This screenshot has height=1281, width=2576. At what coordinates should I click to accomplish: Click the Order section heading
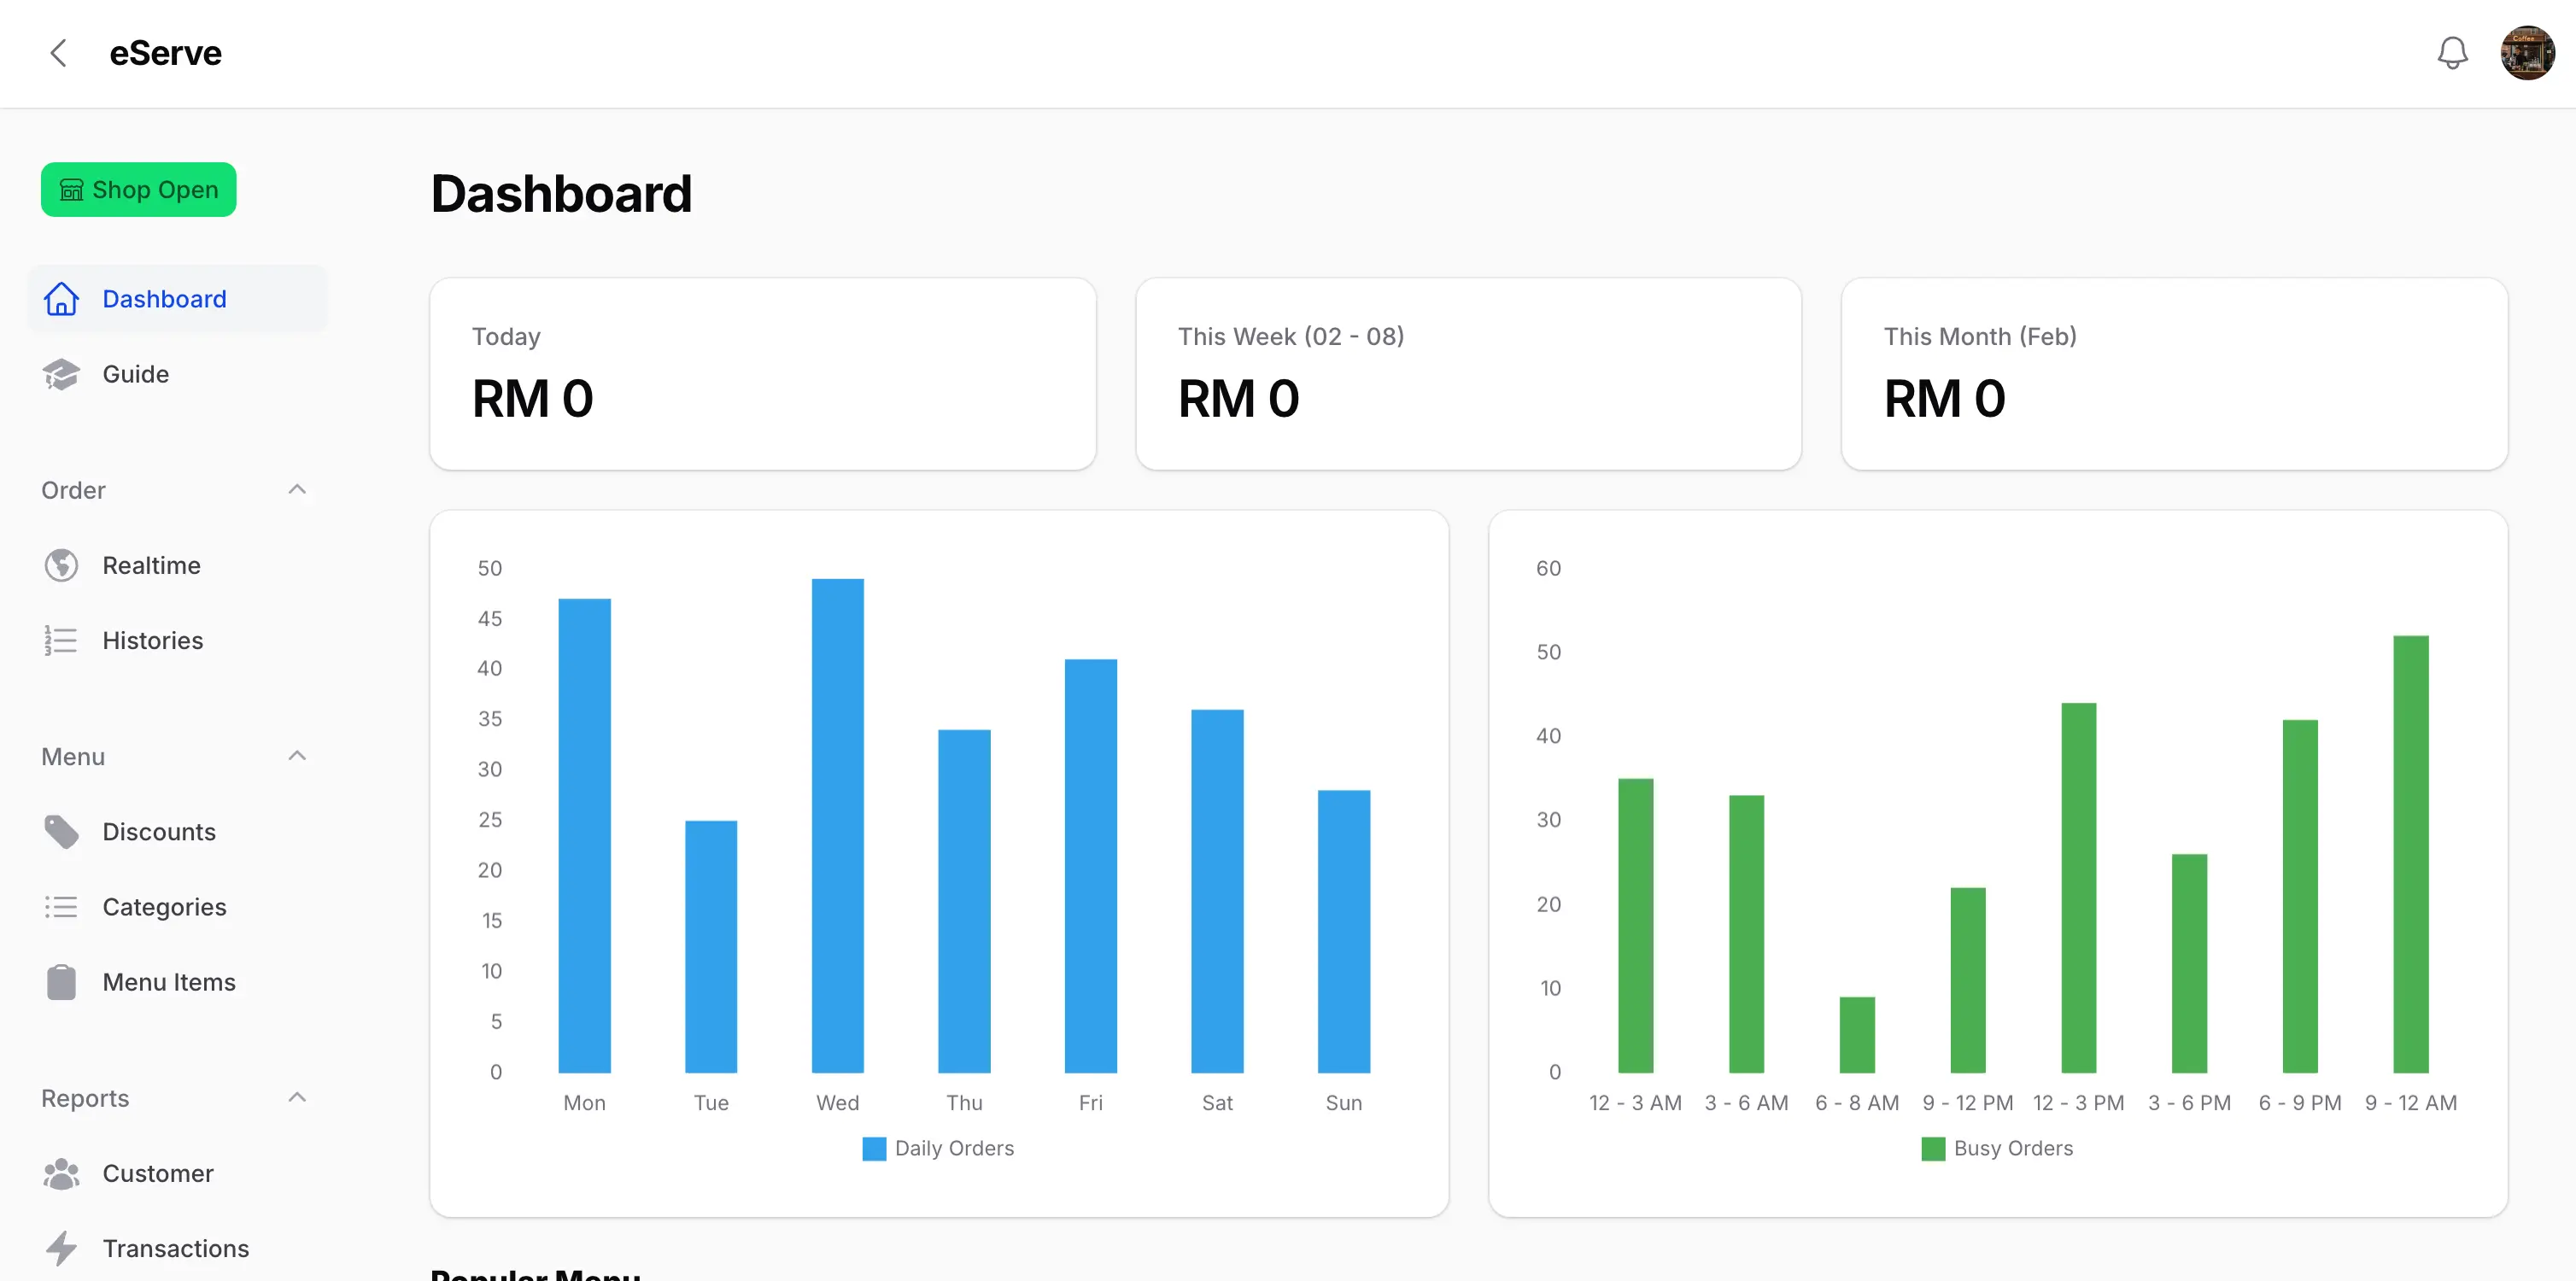73,490
